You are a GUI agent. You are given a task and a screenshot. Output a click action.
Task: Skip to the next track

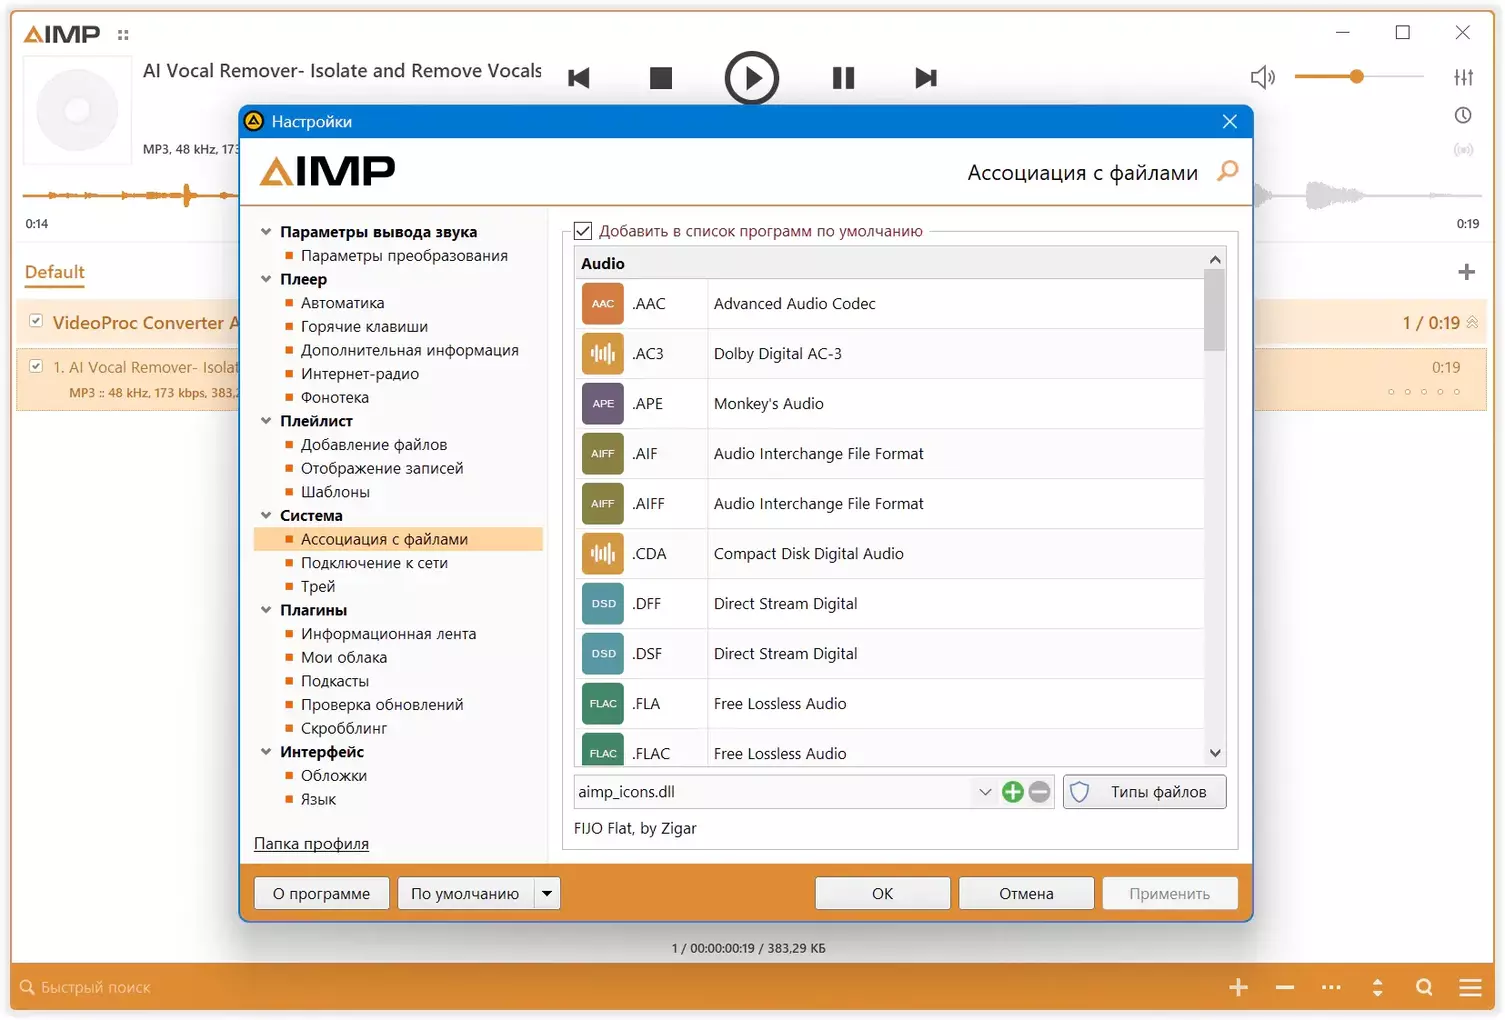pyautogui.click(x=926, y=78)
